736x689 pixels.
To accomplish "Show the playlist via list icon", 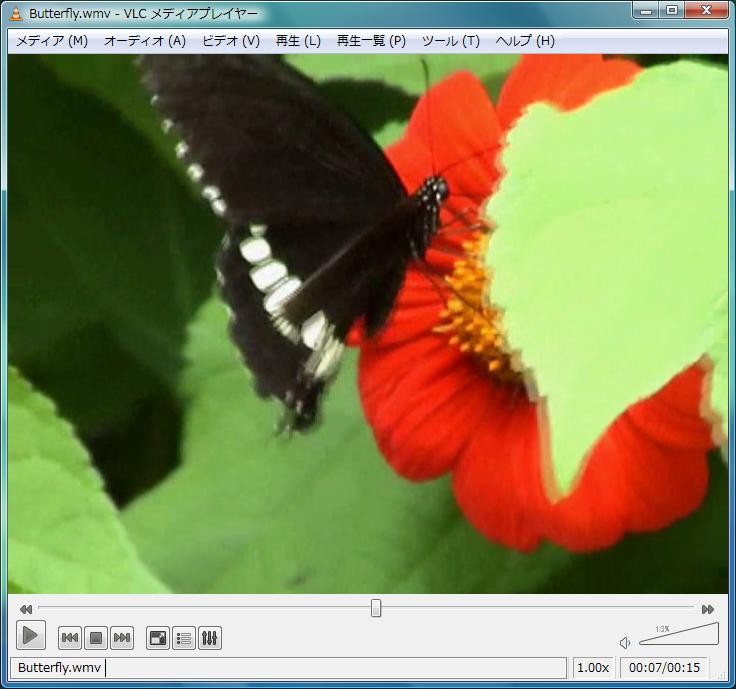I will tap(184, 638).
